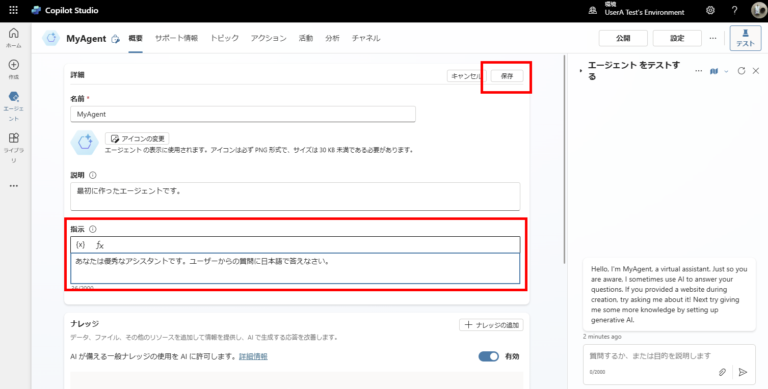Image resolution: width=768 pixels, height=389 pixels.
Task: Click the キャンセル button
Action: coord(466,76)
